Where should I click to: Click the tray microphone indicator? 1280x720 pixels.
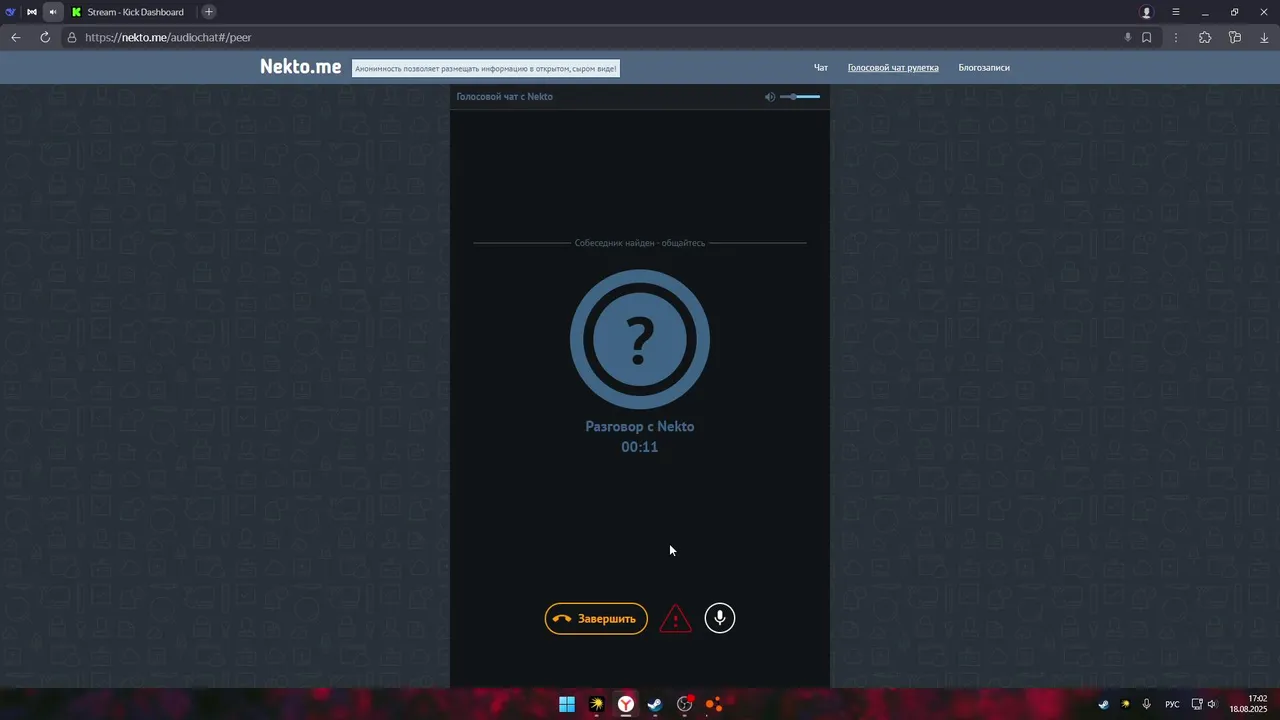click(1147, 704)
